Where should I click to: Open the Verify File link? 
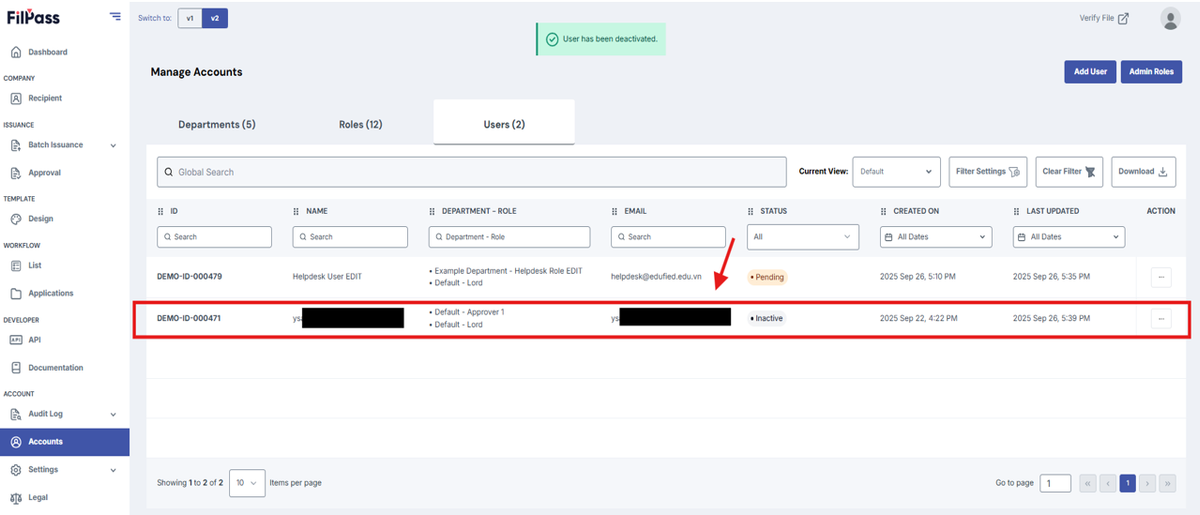coord(1104,18)
